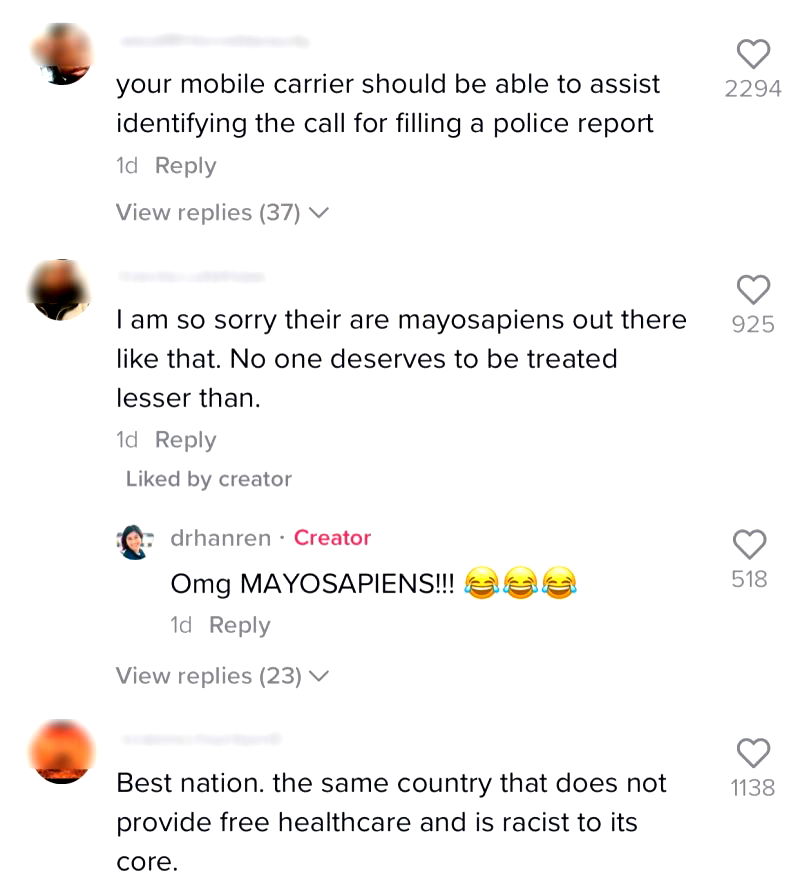Open drhanren's creator profile picture
The image size is (800, 891).
(134, 542)
